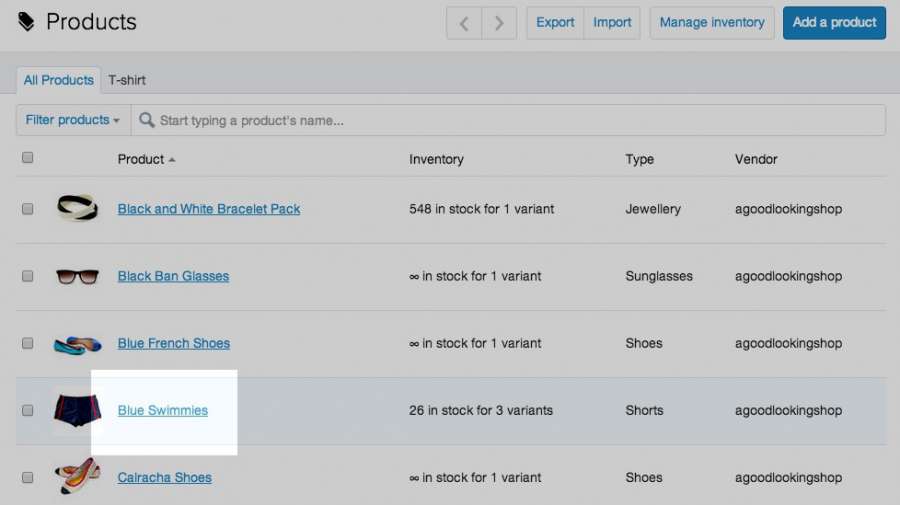Click the next page arrow button
This screenshot has width=900, height=505.
coord(499,22)
